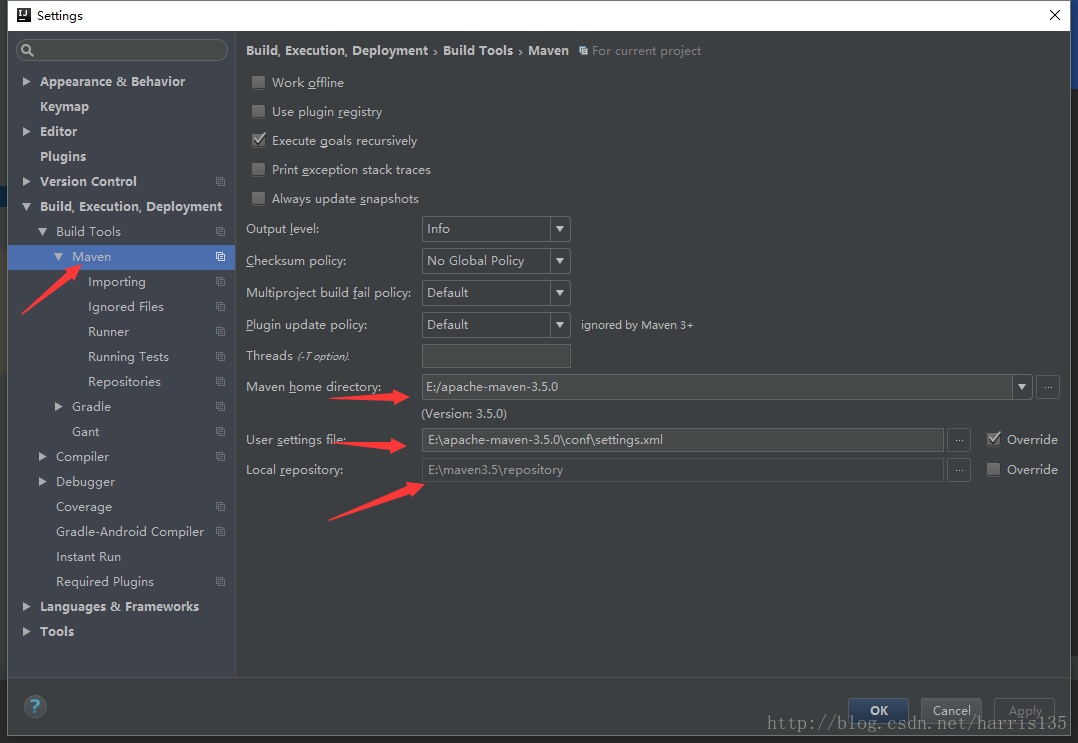1078x743 pixels.
Task: Expand the Tools section arrow
Action: [26, 632]
